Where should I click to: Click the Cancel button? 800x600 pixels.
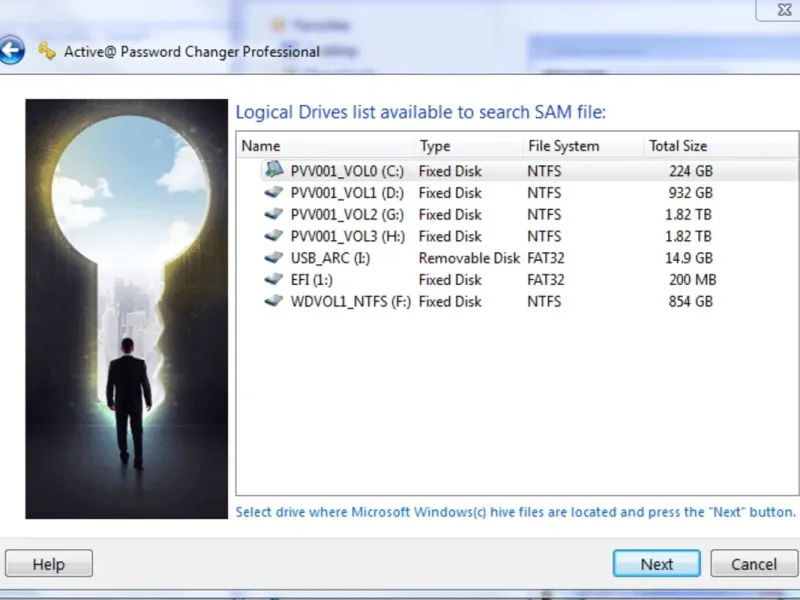[754, 564]
